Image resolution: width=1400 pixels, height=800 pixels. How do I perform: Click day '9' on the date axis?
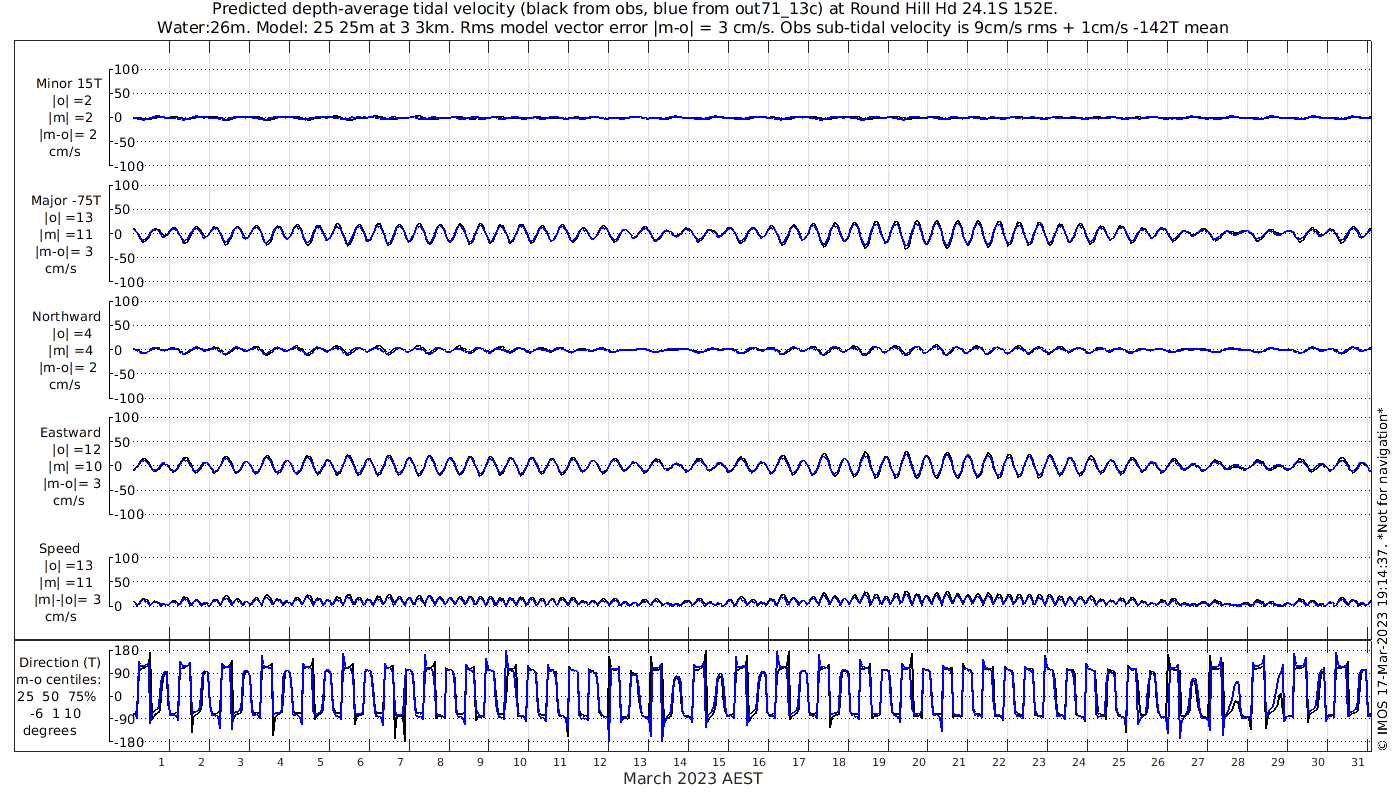pos(480,762)
